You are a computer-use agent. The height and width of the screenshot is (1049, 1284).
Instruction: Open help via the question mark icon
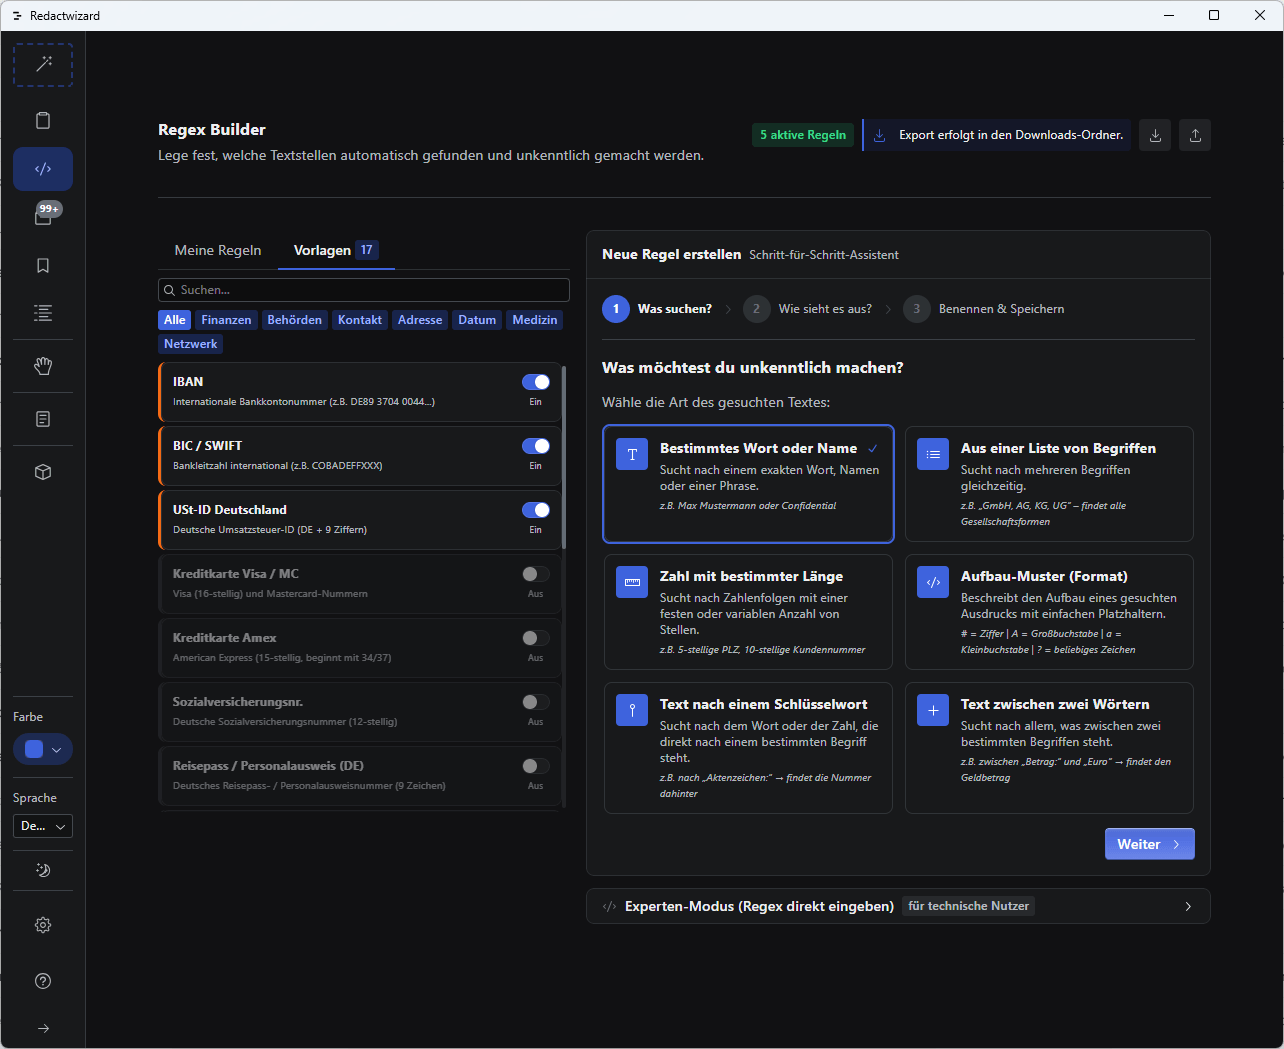(43, 981)
